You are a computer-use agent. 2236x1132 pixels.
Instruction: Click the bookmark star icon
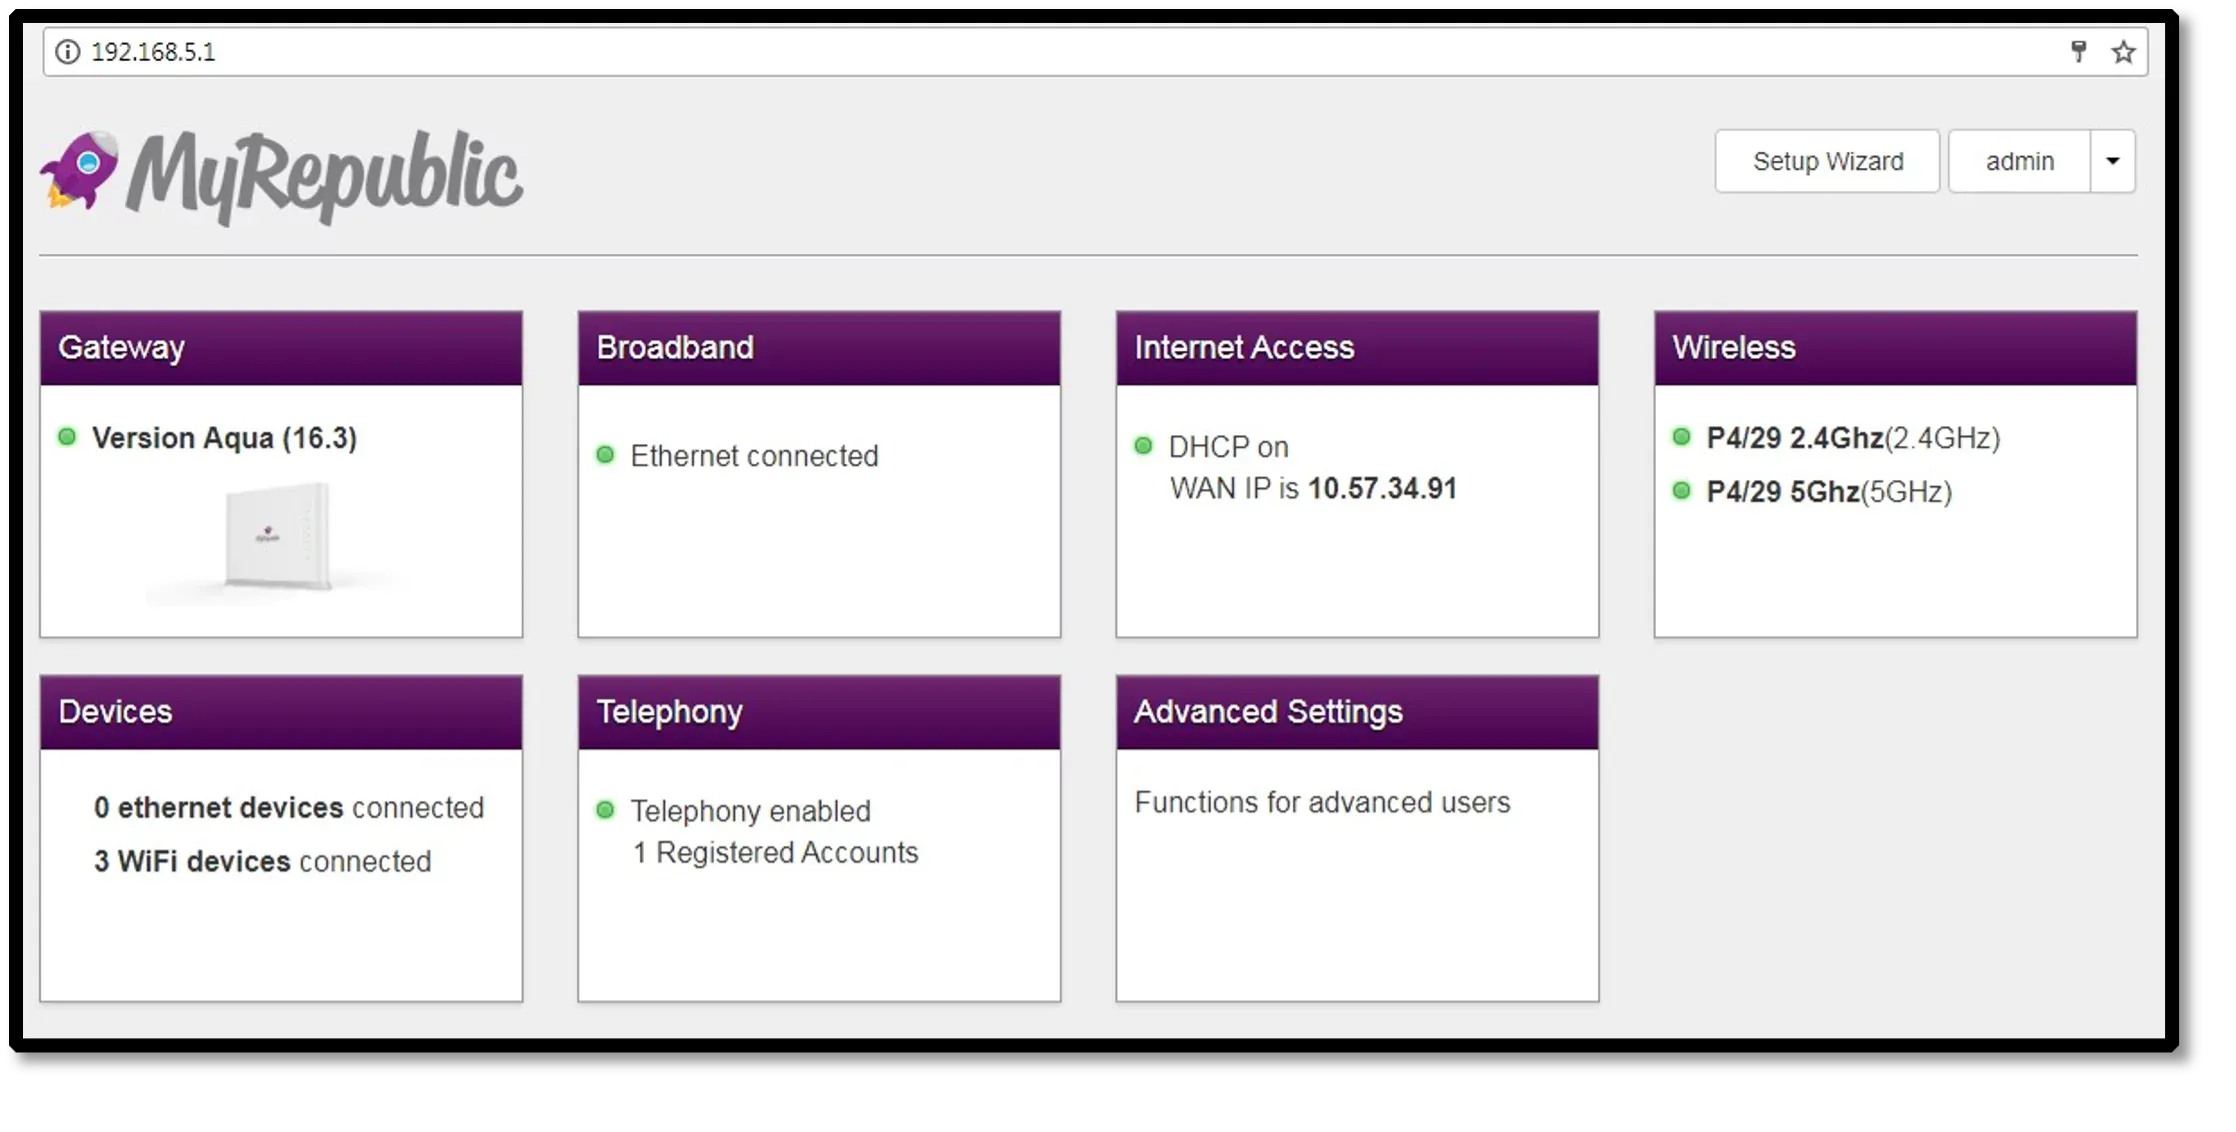tap(2123, 52)
